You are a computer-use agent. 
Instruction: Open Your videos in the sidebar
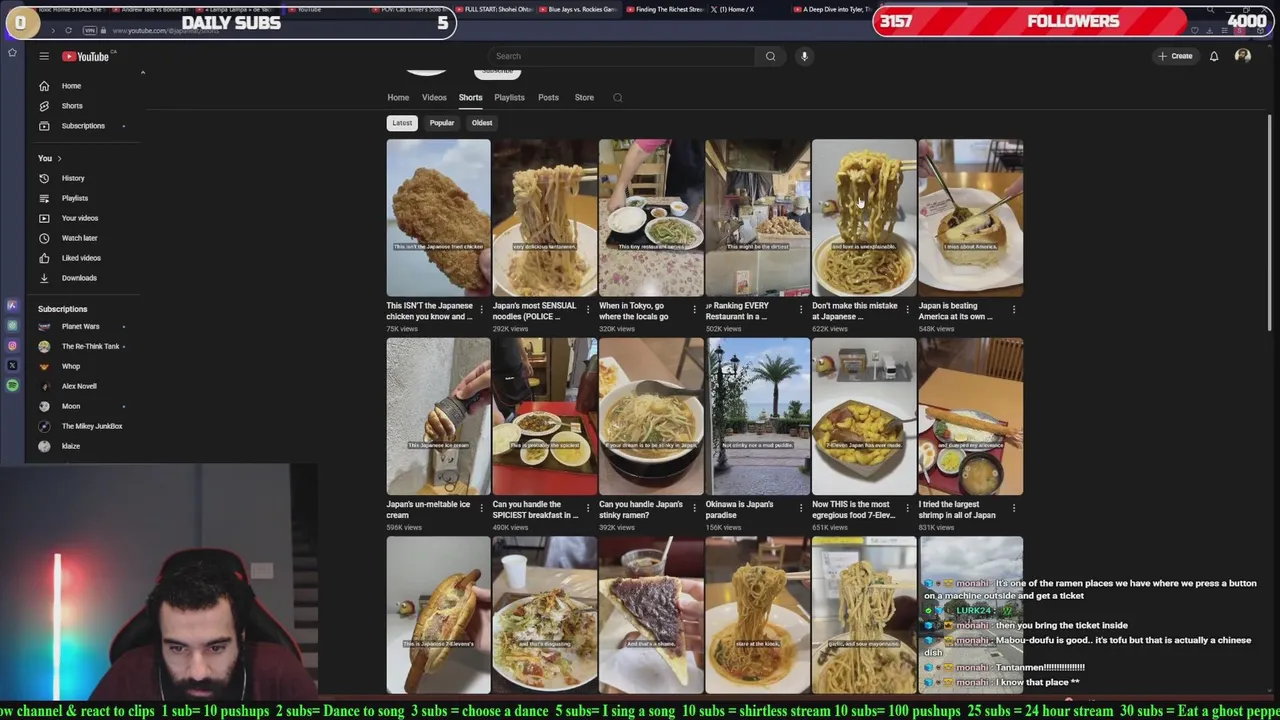click(80, 218)
